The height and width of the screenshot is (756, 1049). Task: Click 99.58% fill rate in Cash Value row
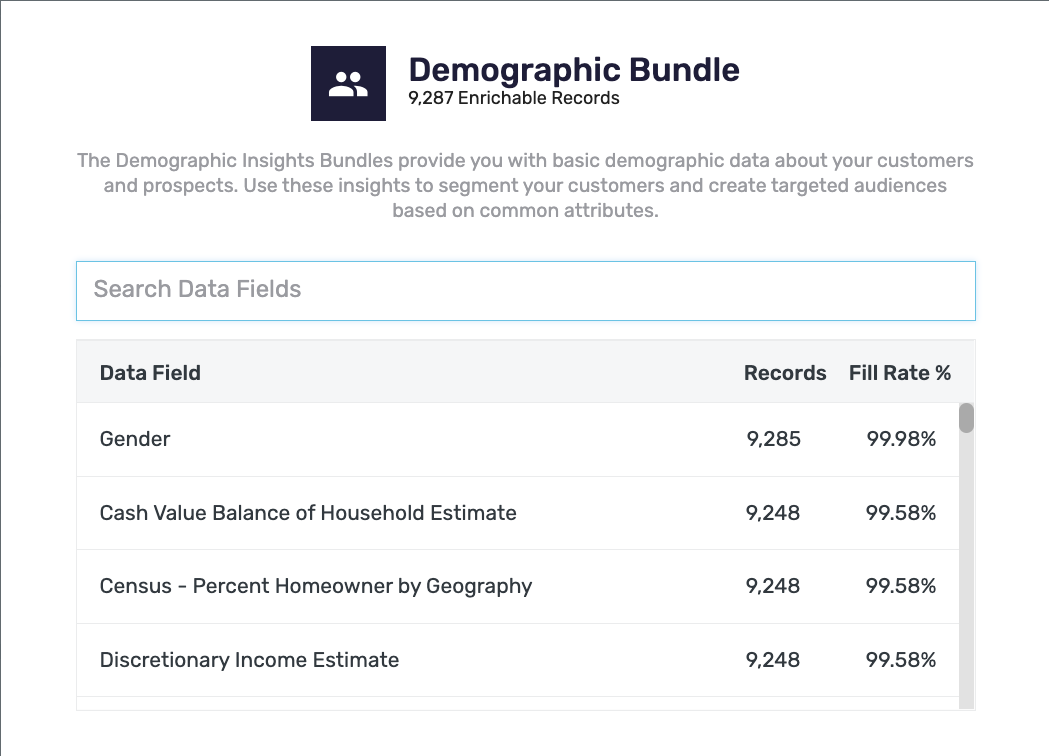click(901, 513)
